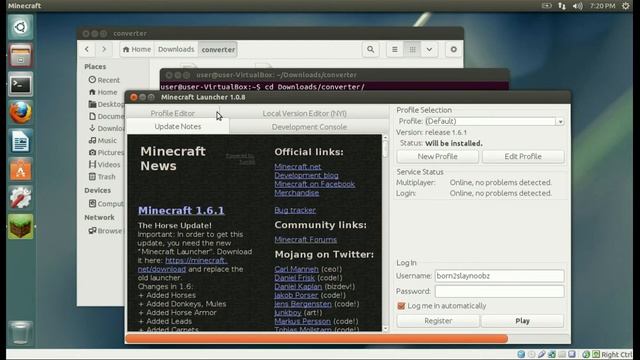Open Minecraft Forums link
Screen dimensions: 640x360
[305, 239]
